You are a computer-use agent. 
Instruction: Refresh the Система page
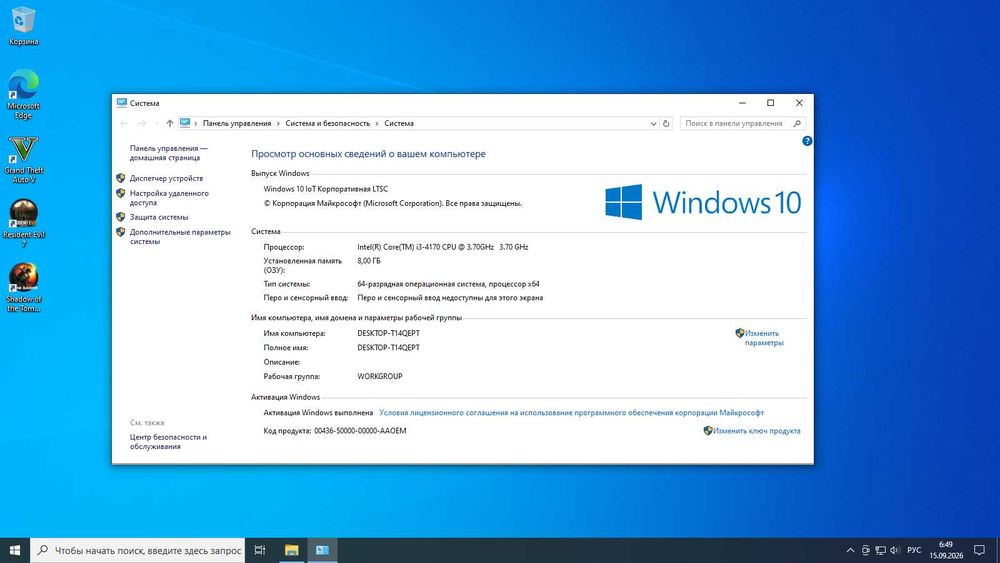[666, 123]
